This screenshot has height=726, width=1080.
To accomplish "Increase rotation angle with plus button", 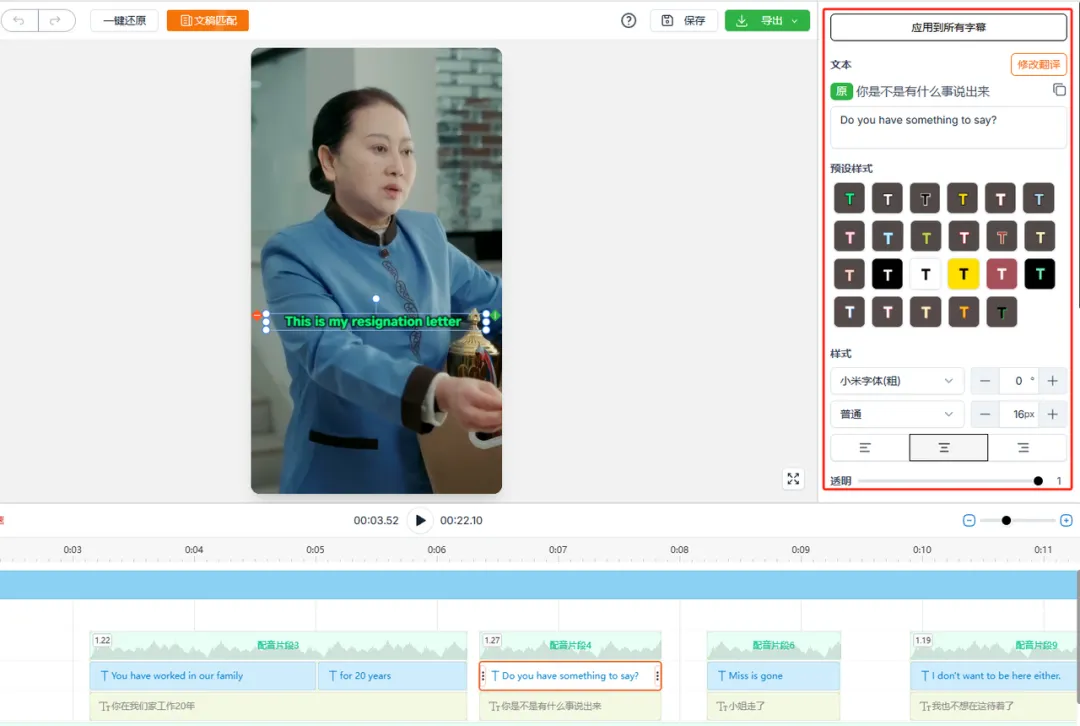I will (1052, 381).
